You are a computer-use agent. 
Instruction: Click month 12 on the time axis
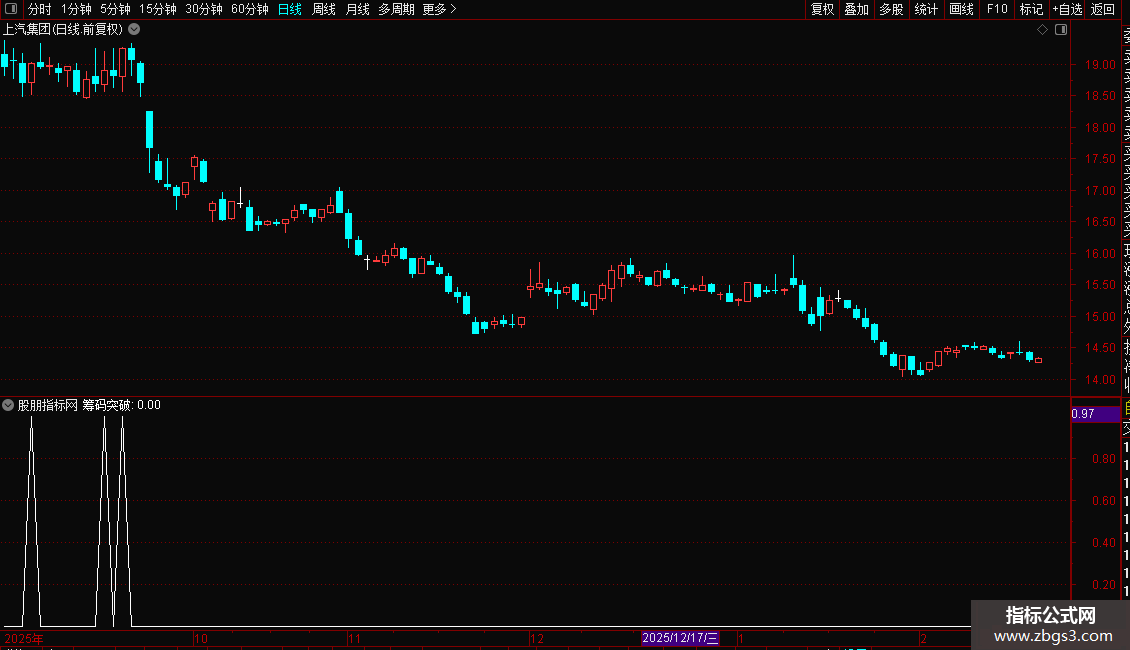click(537, 638)
